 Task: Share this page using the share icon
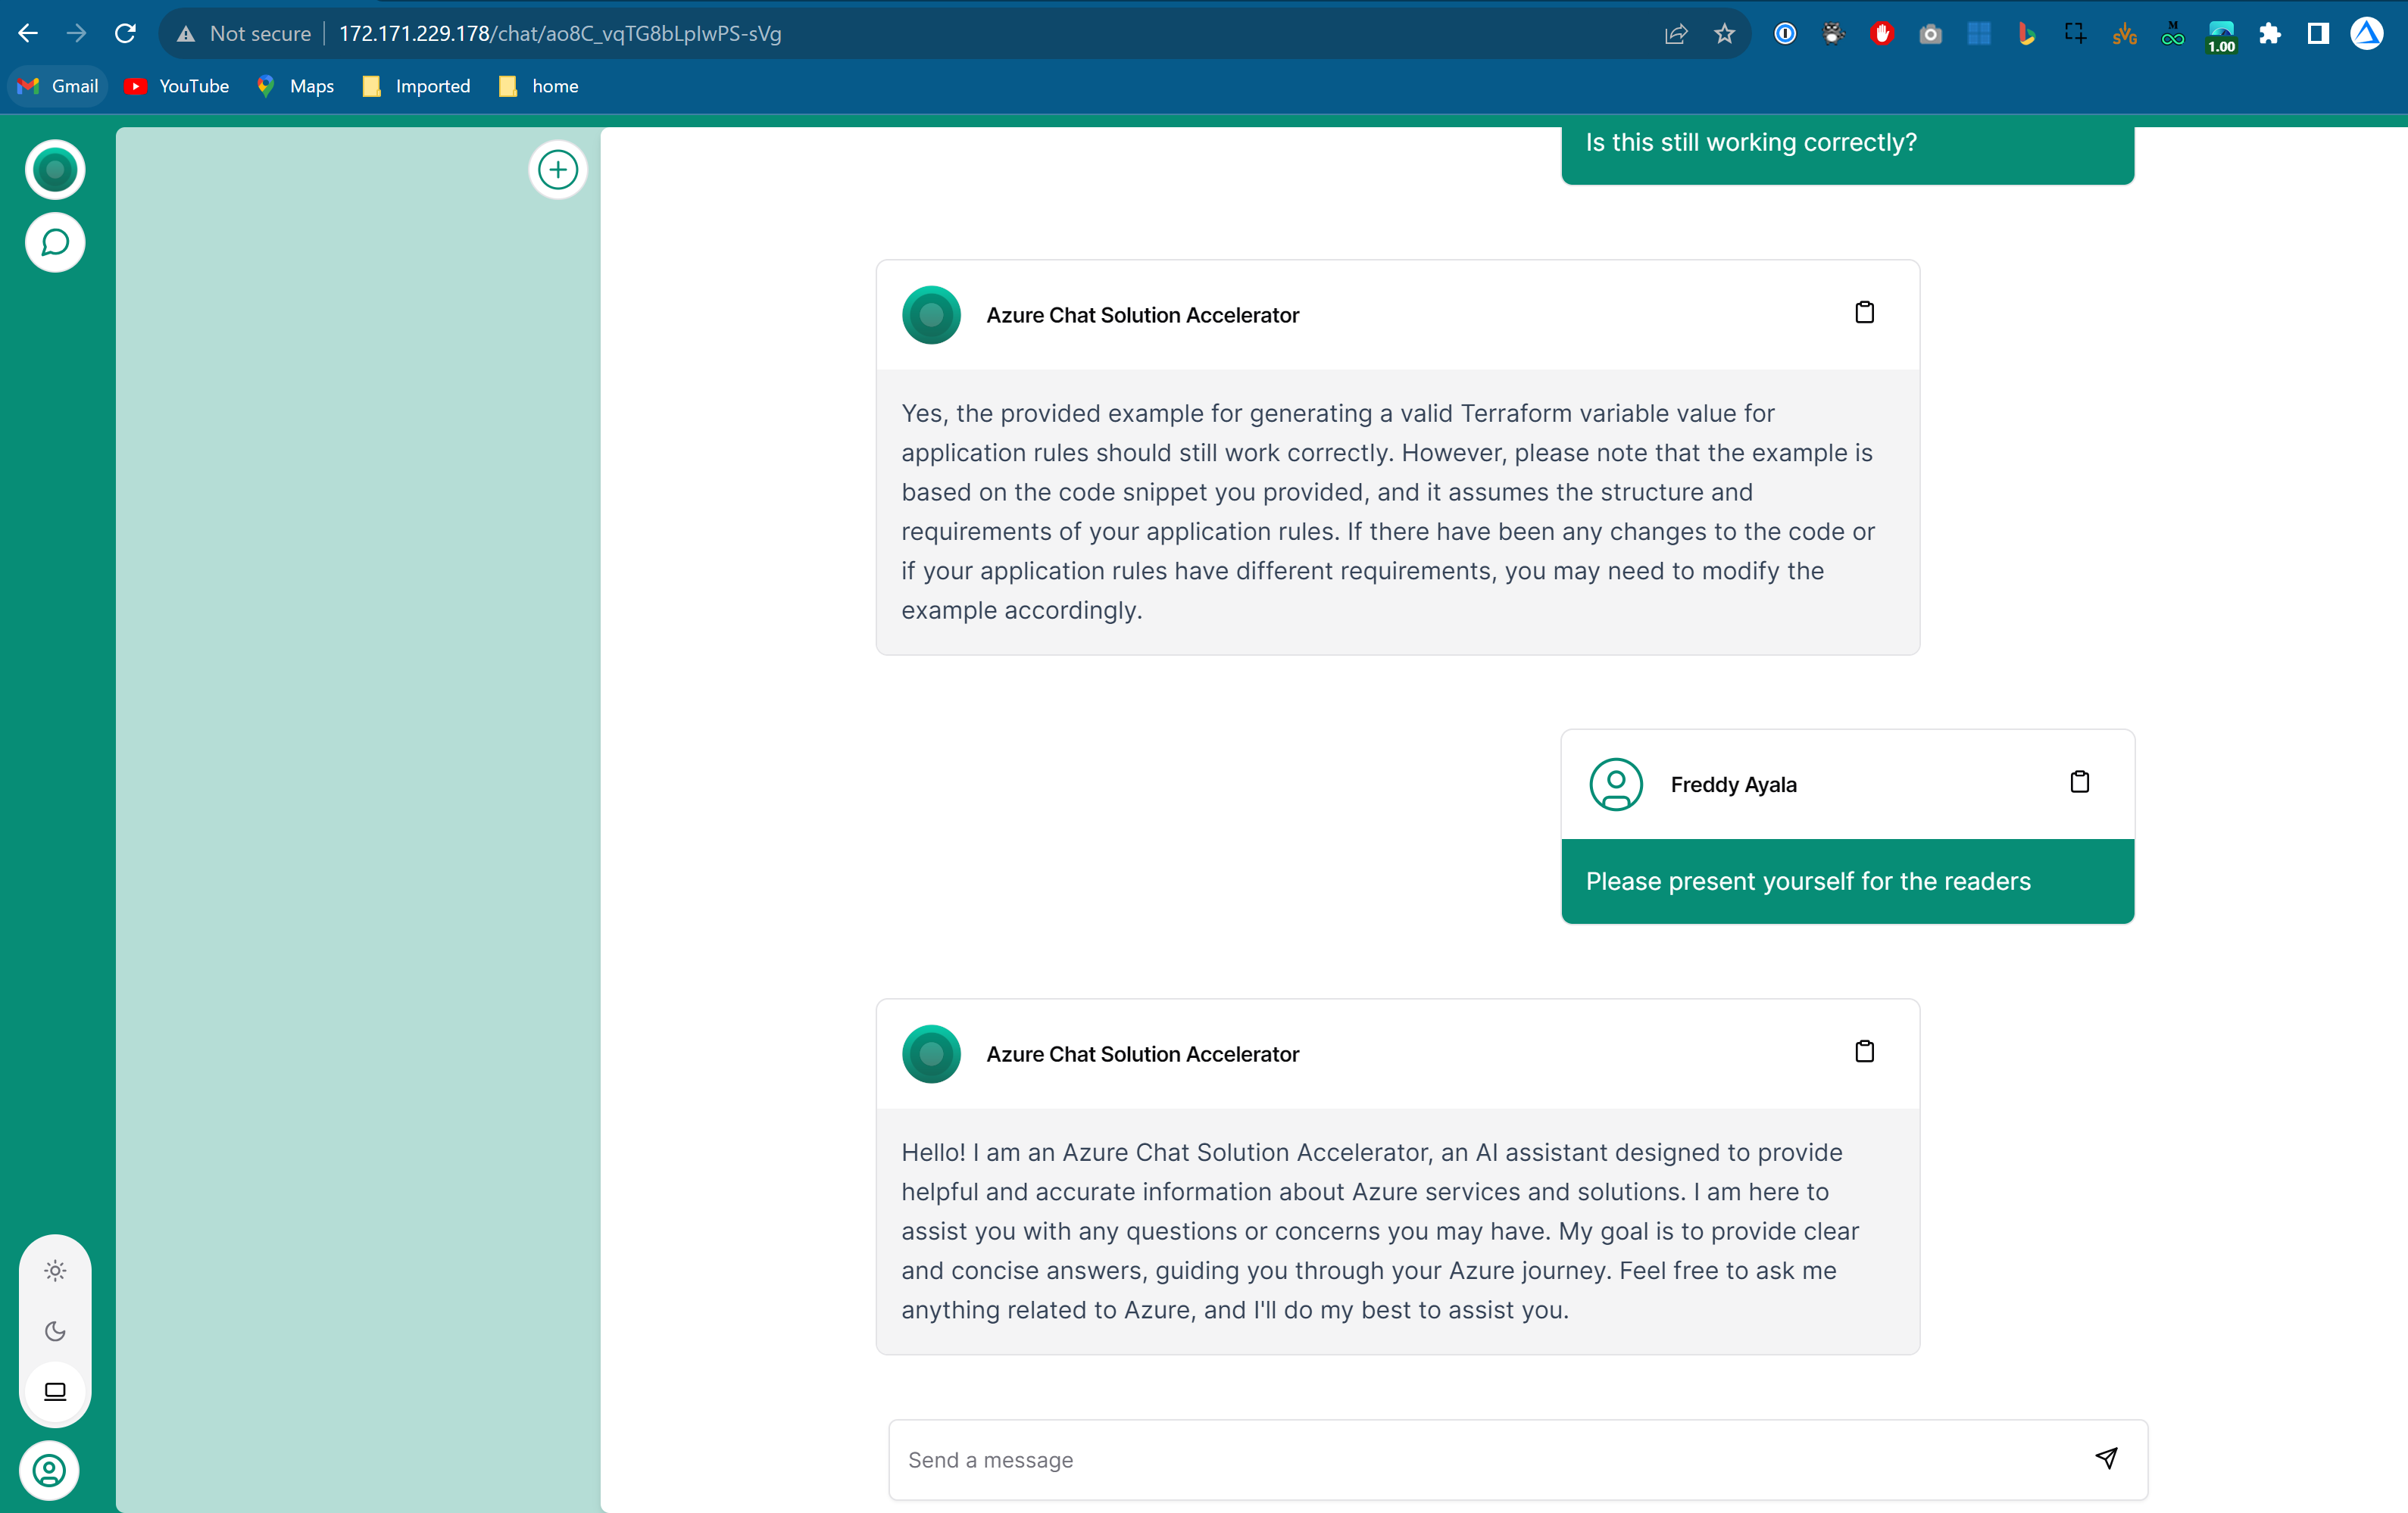coord(1675,34)
